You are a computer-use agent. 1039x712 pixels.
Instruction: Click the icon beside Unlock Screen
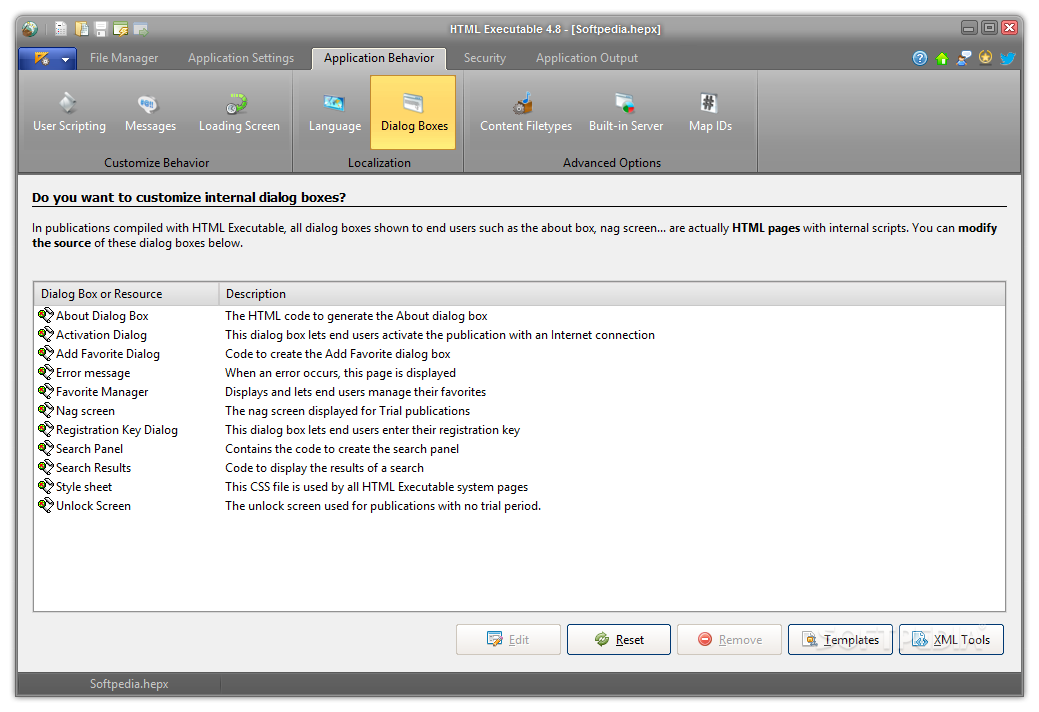(46, 505)
